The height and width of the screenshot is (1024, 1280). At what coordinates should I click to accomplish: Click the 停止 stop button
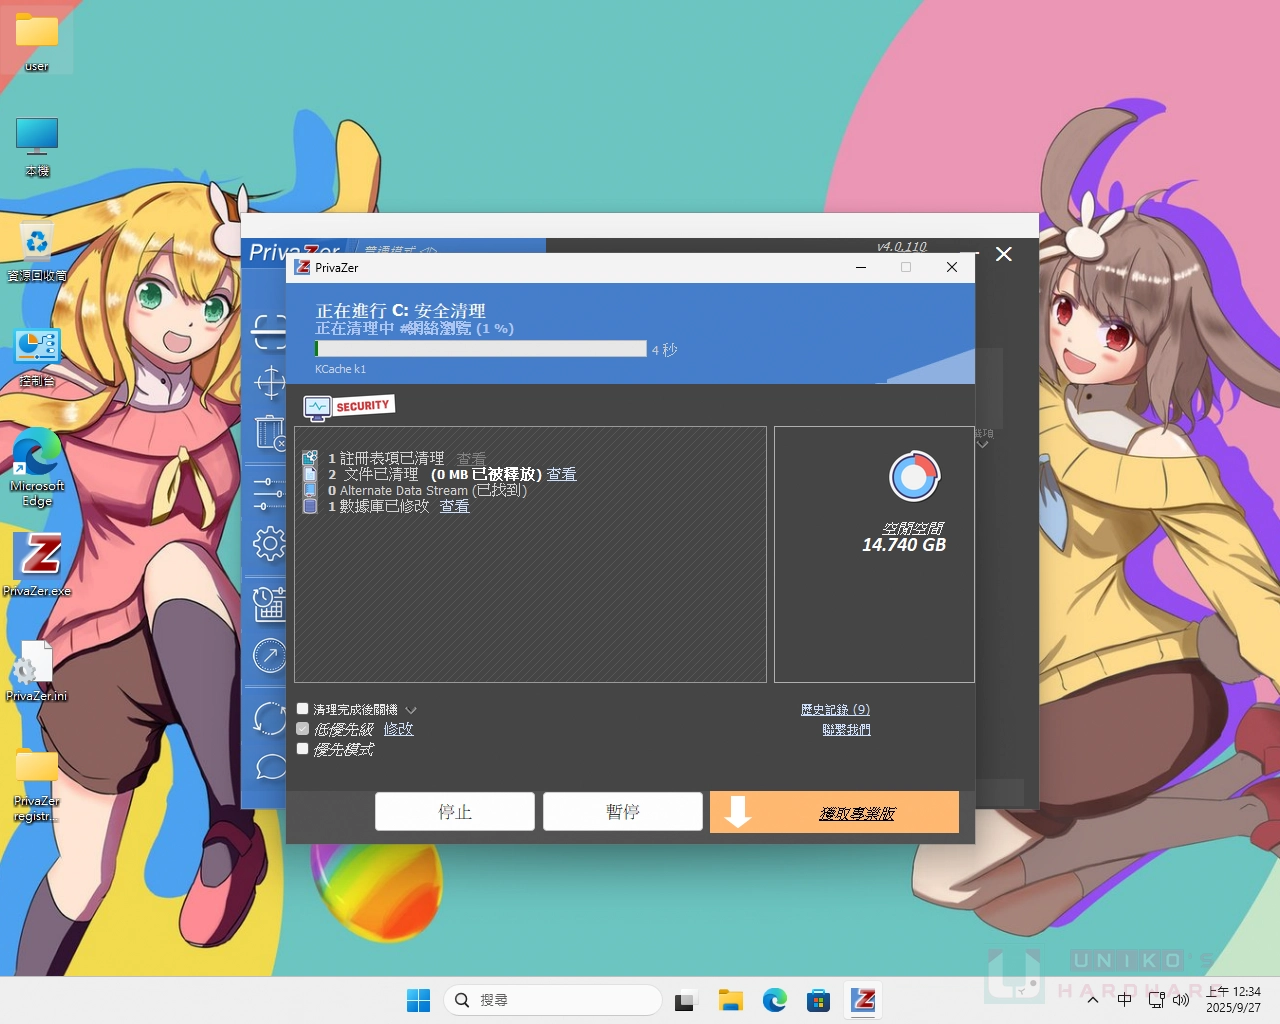[455, 812]
